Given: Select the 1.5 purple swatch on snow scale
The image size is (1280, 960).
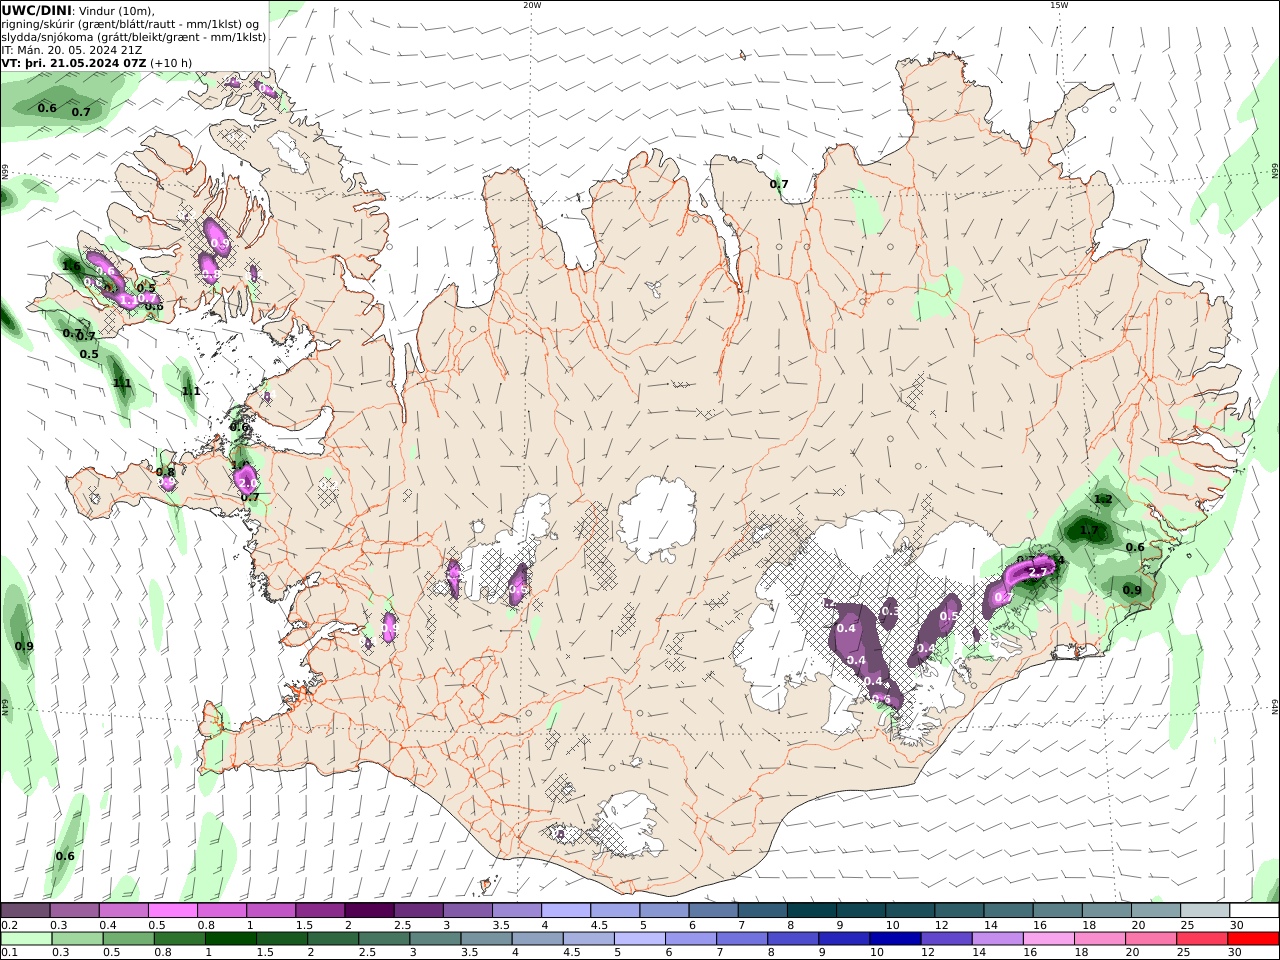Looking at the screenshot, I should [319, 911].
